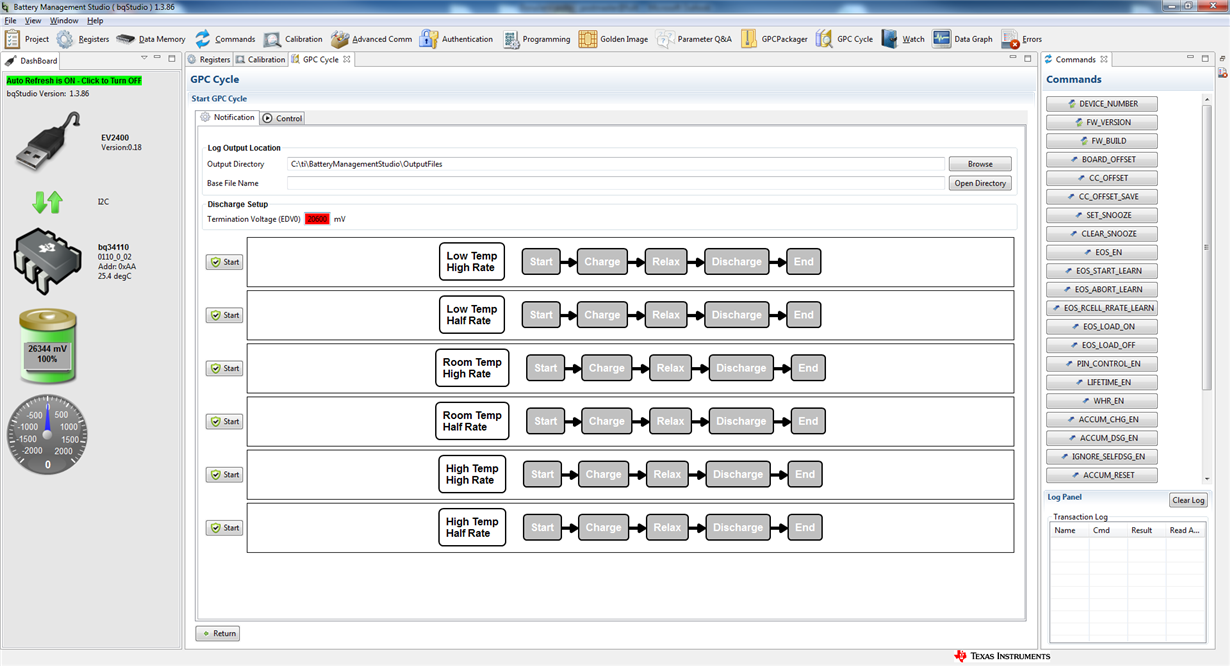Open the Authentication padlock tool

pos(456,39)
